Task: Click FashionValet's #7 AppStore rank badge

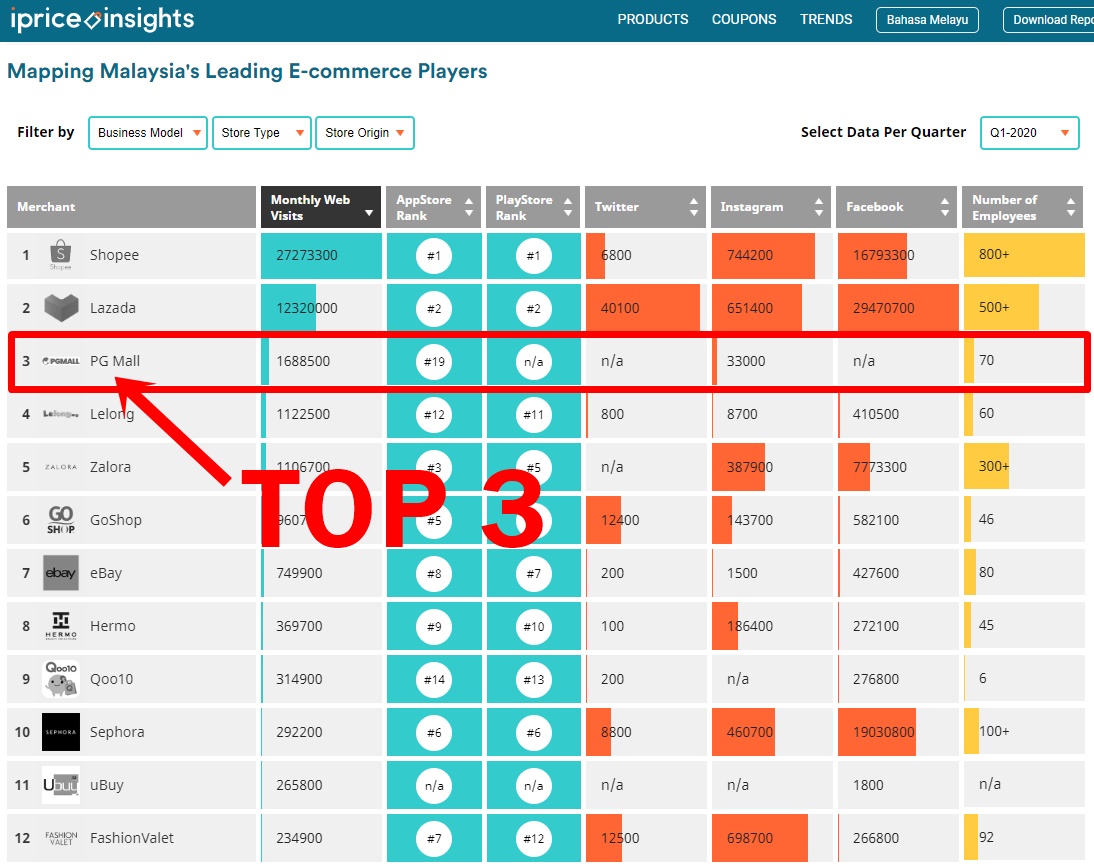Action: tap(434, 839)
